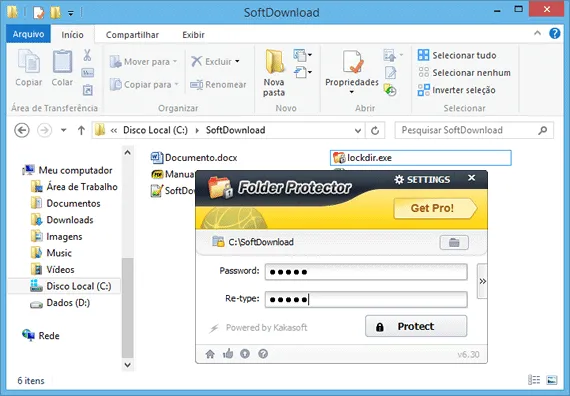Click the up-one-level arrow
This screenshot has height=396, width=570.
[x=81, y=130]
